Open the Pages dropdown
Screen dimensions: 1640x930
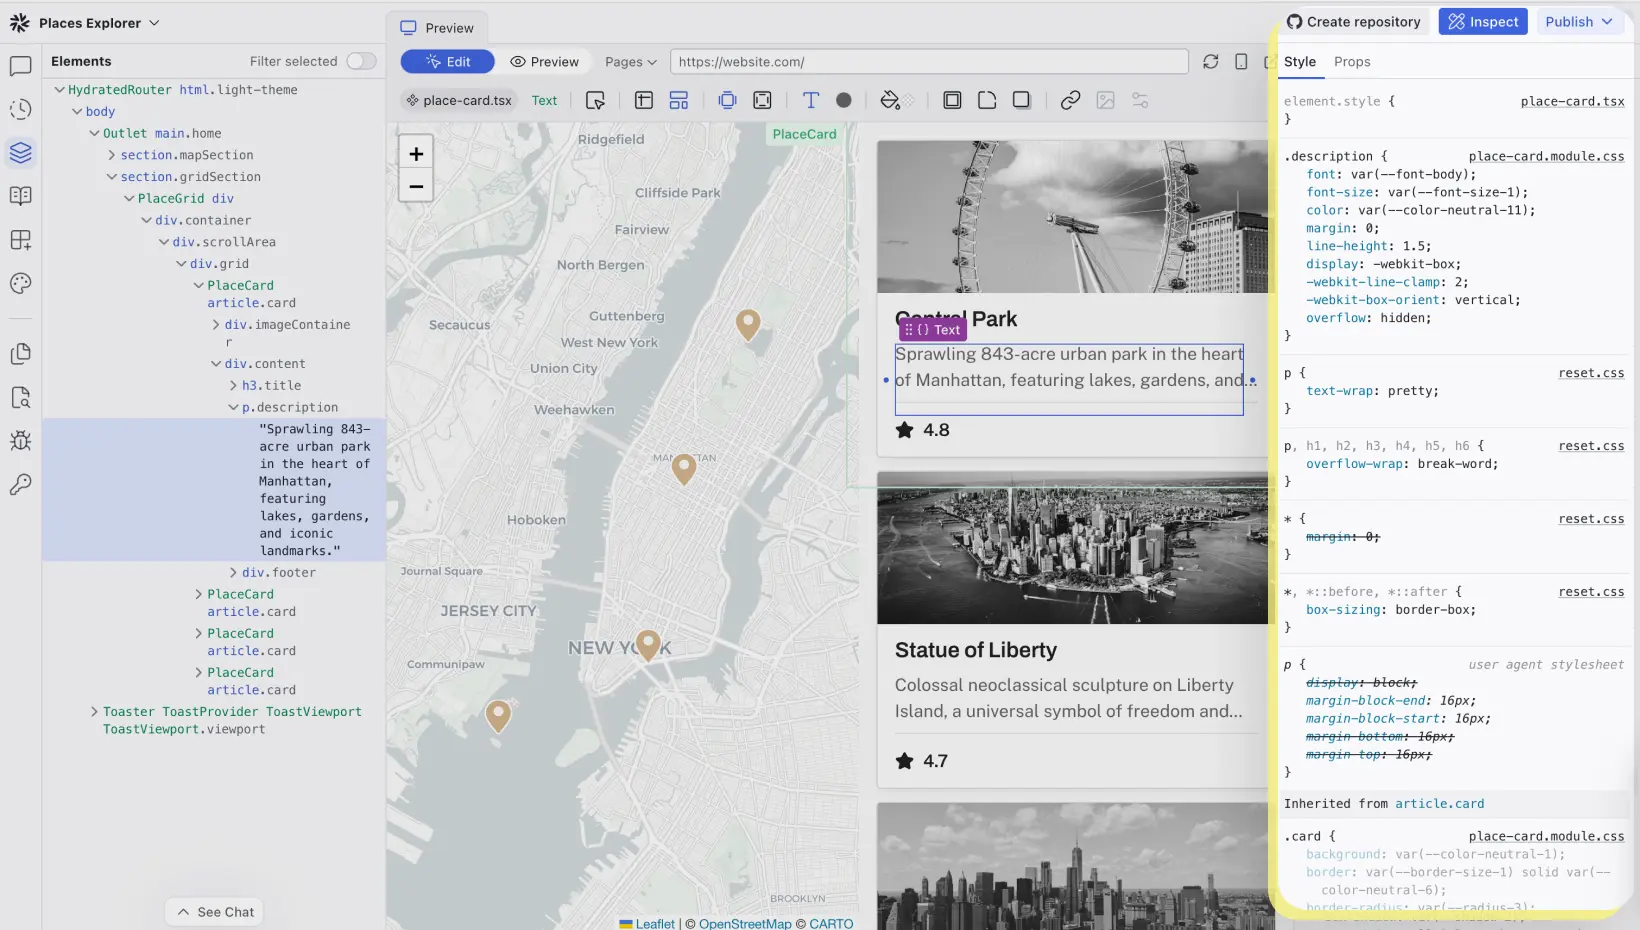click(630, 62)
